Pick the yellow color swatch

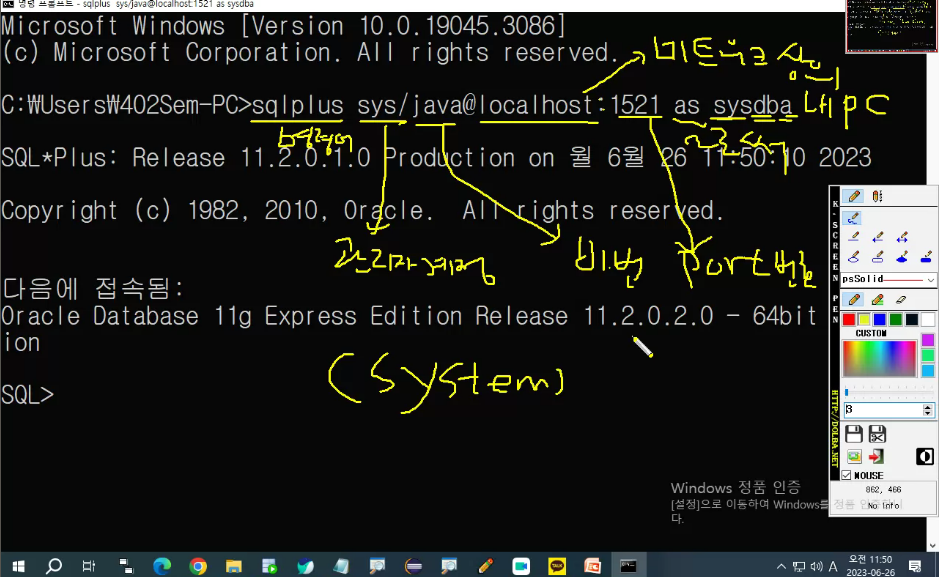click(864, 319)
